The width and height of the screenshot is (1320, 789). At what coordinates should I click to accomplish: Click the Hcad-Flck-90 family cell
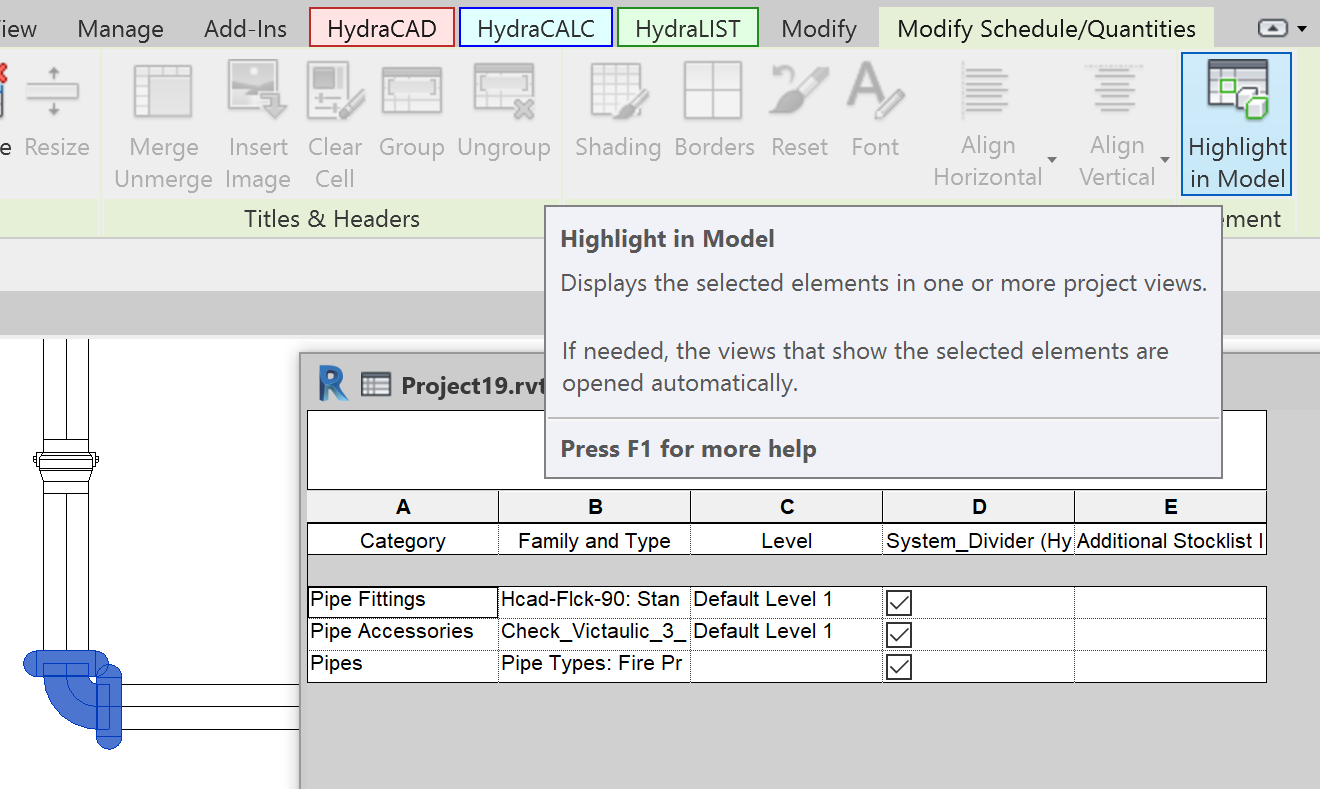(595, 602)
